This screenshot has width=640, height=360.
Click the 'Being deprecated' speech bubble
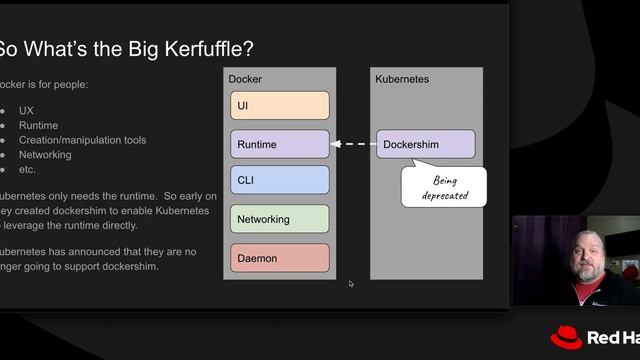coord(444,187)
